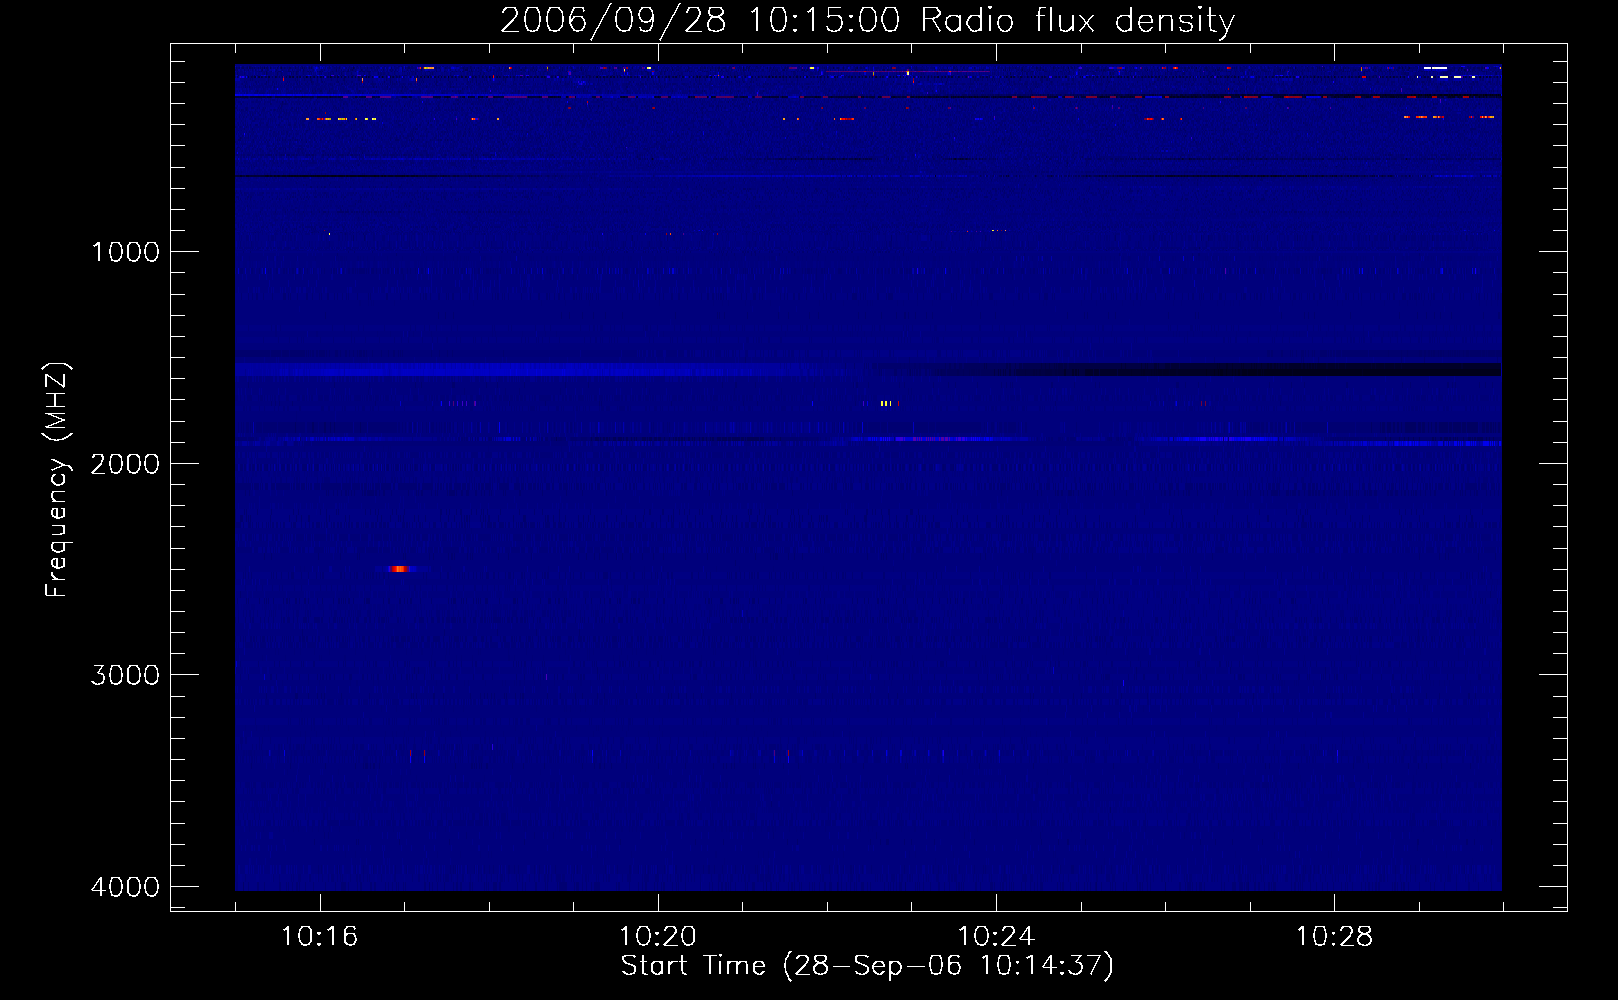Click the '10:28' time axis label
The height and width of the screenshot is (1000, 1618).
point(1334,937)
